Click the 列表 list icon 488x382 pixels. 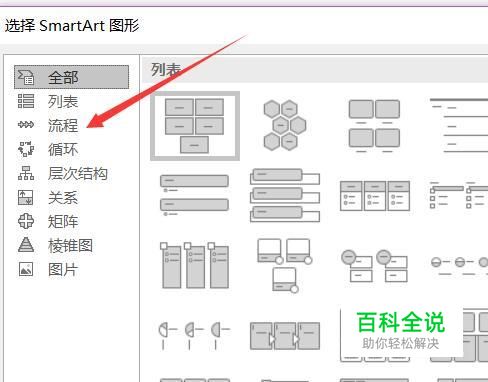(x=26, y=101)
